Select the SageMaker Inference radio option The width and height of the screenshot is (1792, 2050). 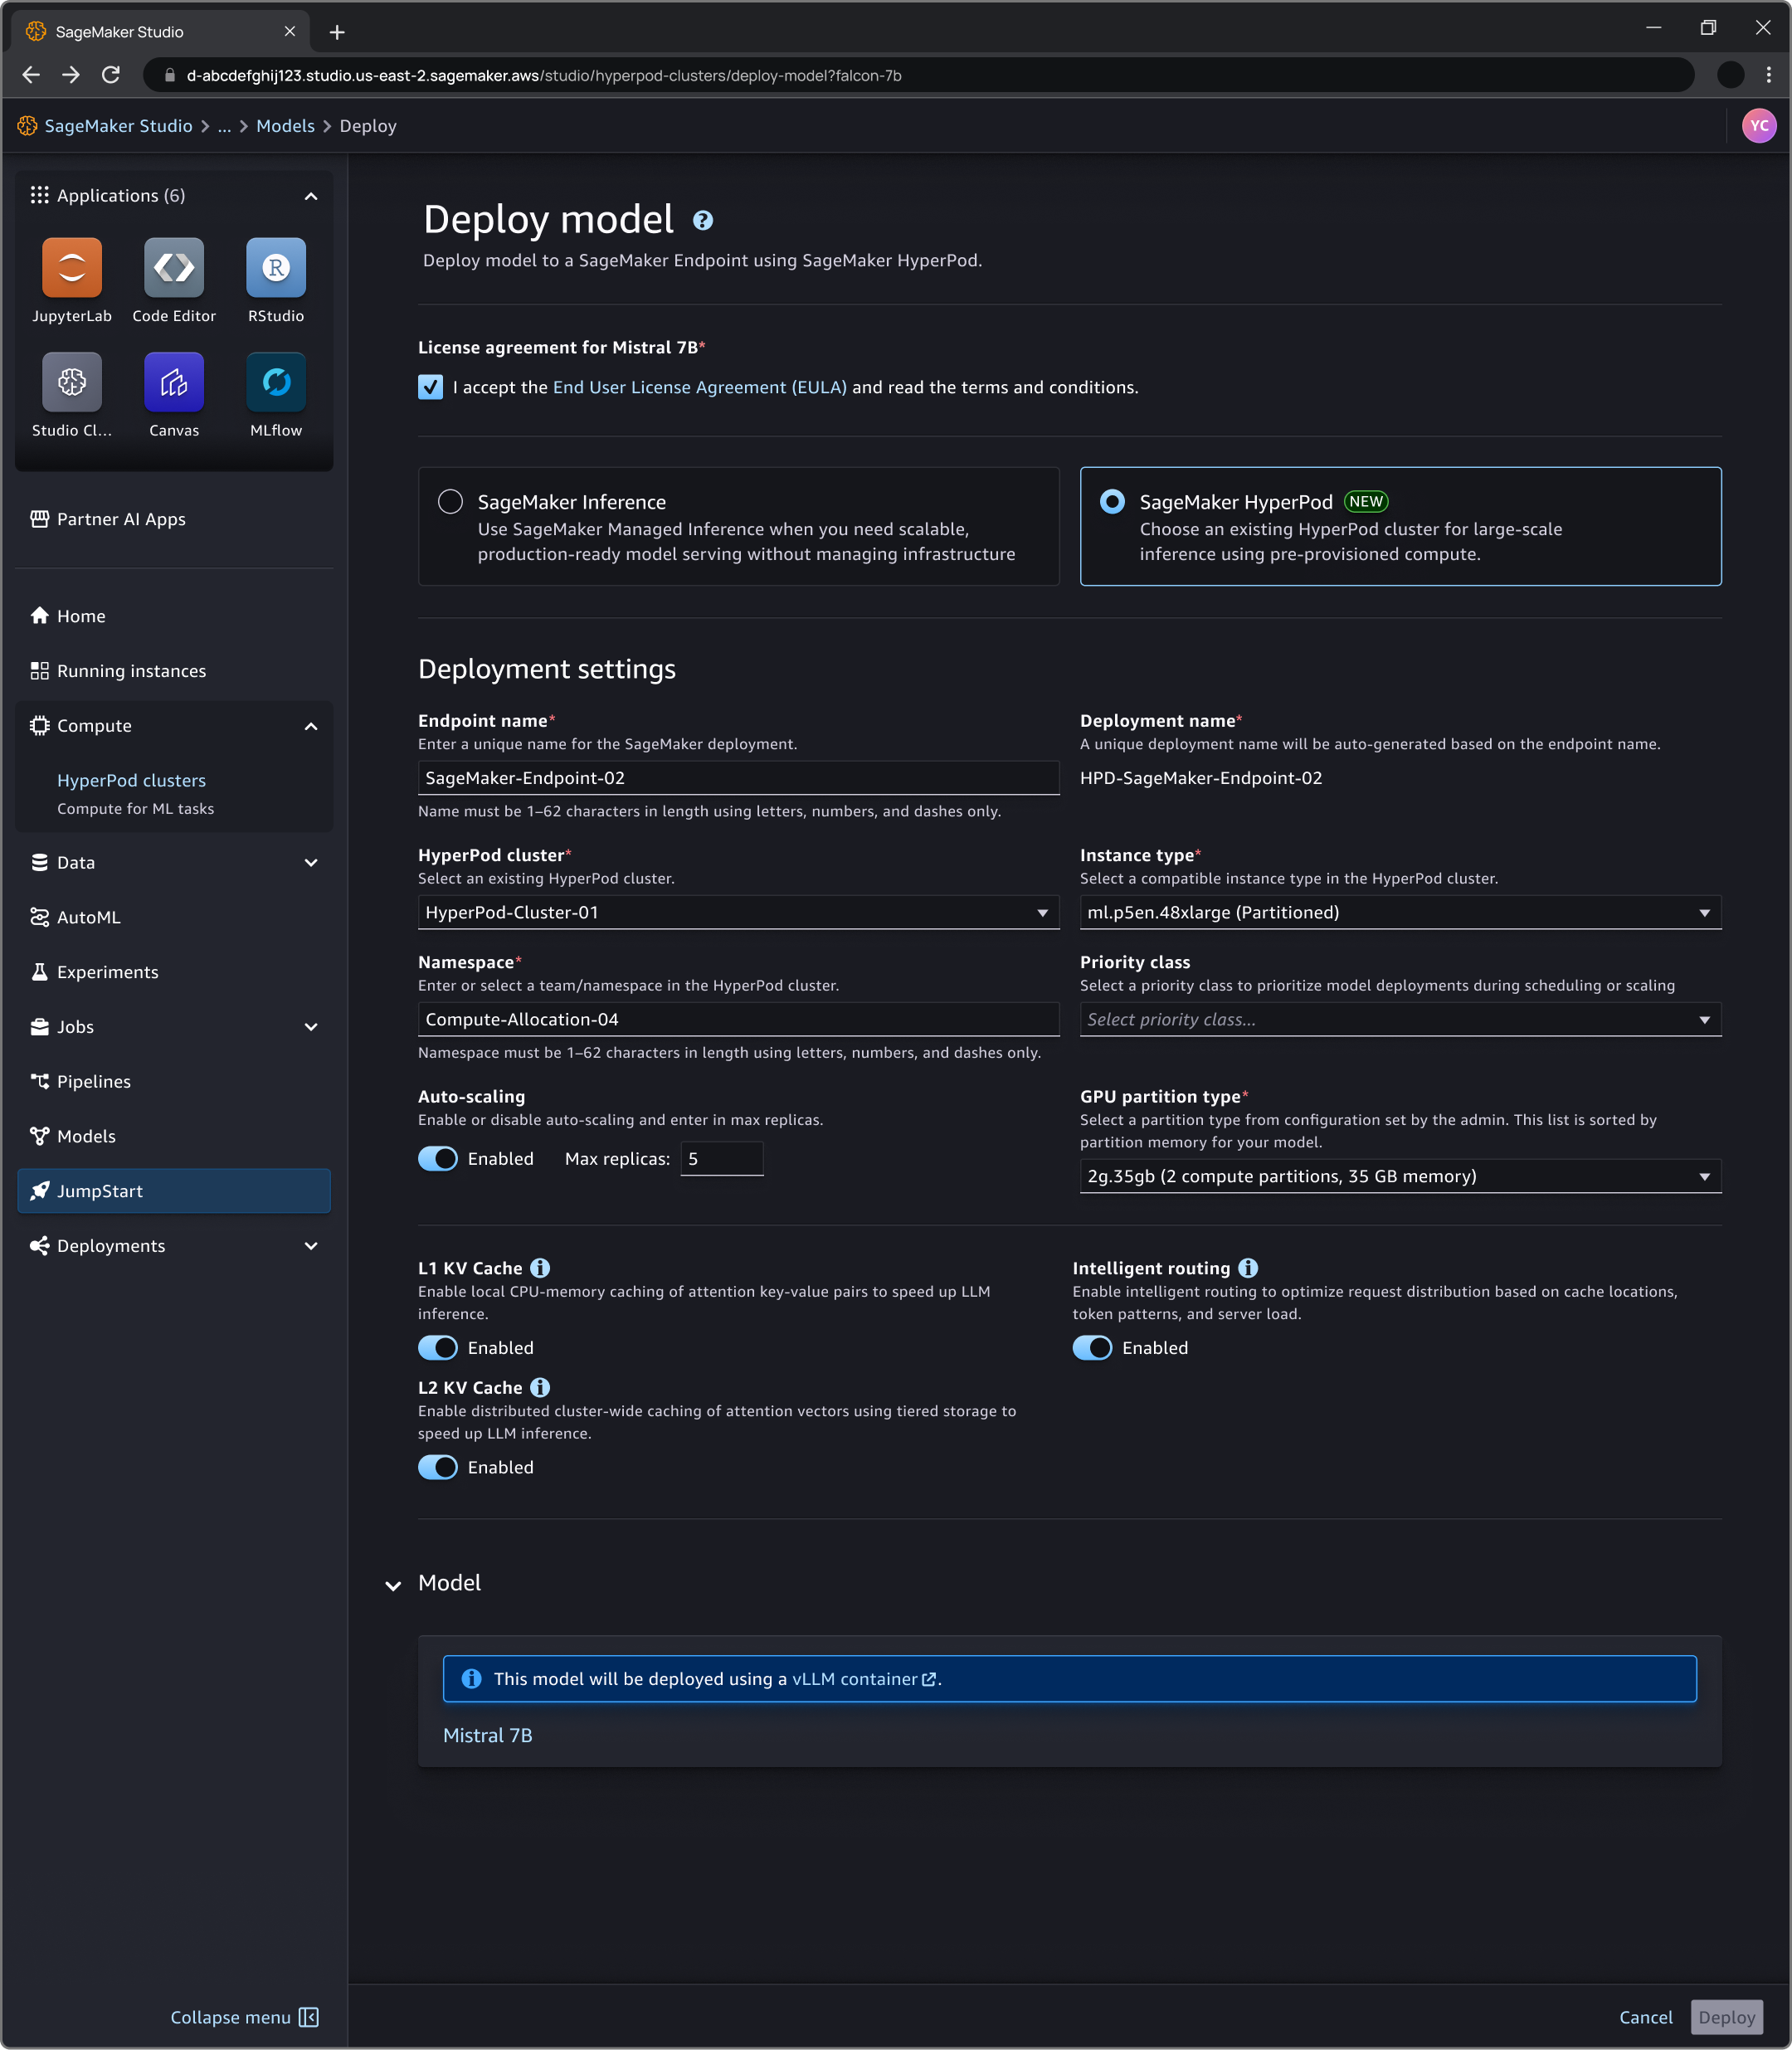click(x=451, y=502)
